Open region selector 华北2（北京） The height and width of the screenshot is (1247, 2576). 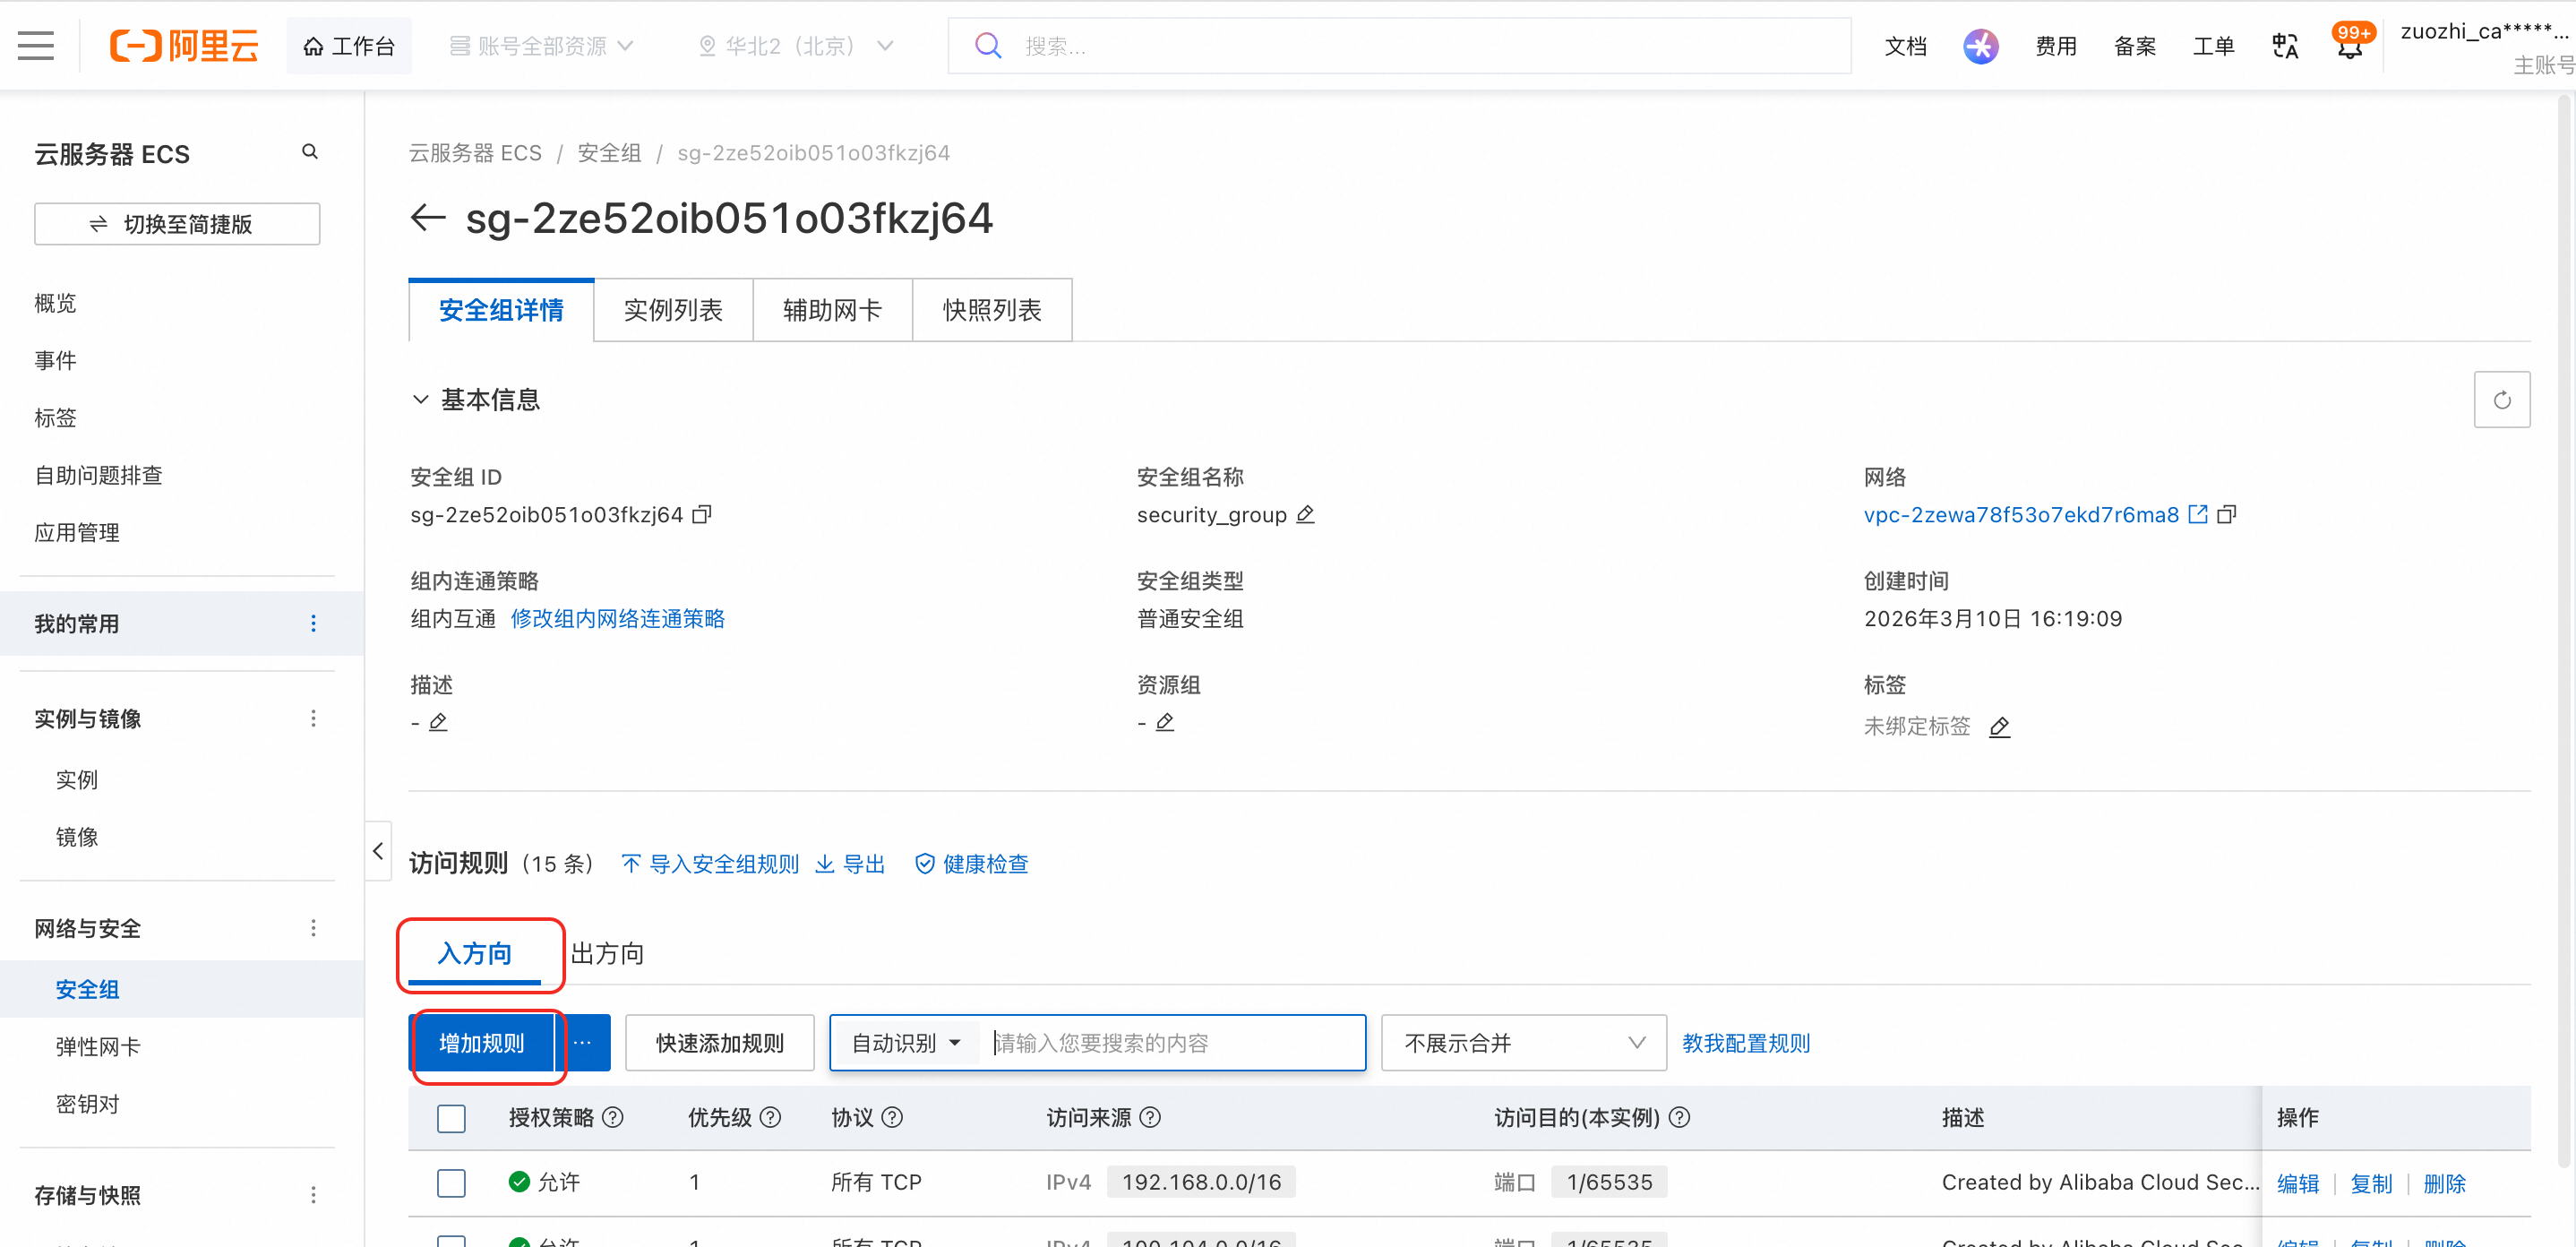click(795, 46)
